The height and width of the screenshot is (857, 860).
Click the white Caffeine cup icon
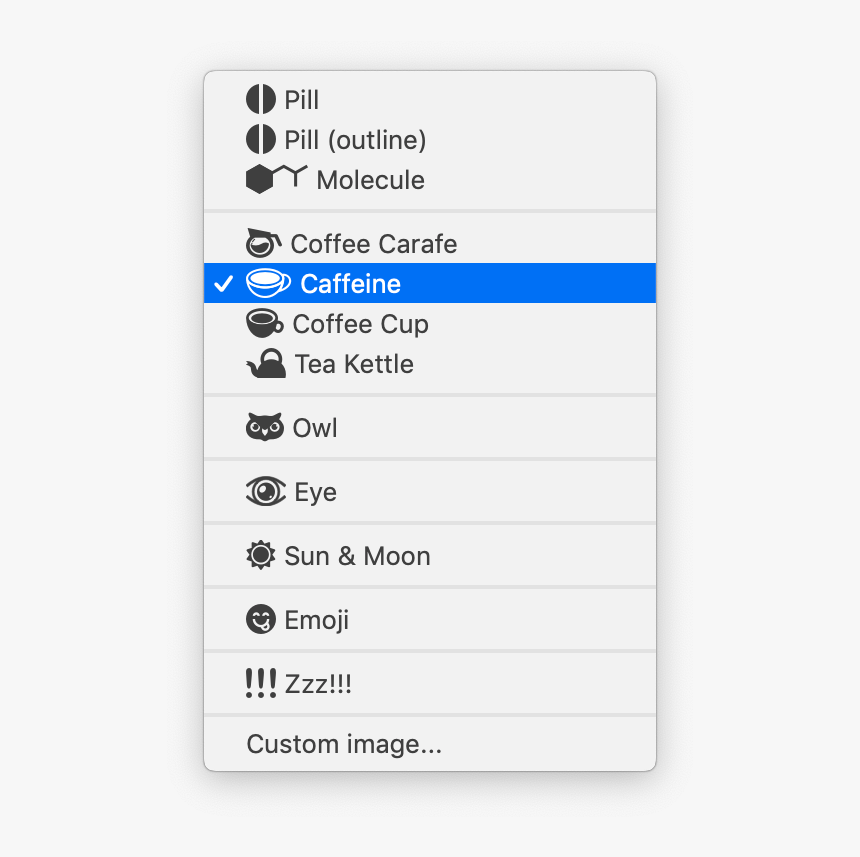pos(268,284)
